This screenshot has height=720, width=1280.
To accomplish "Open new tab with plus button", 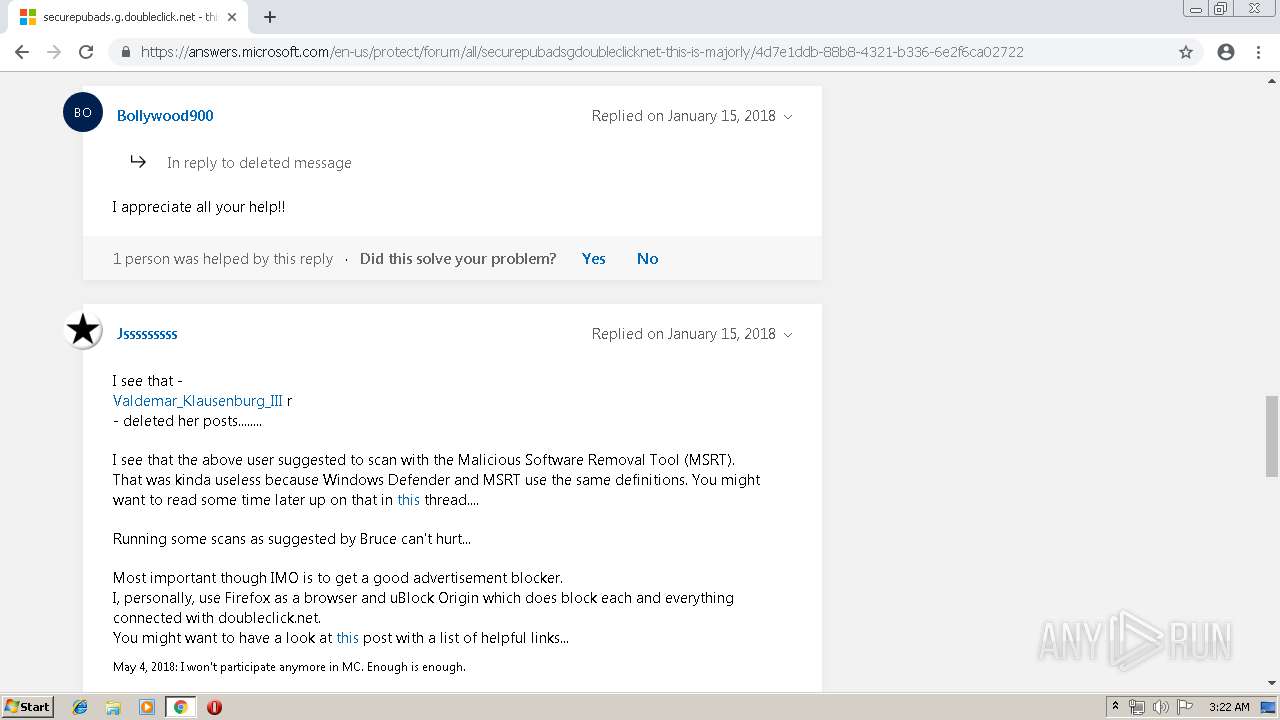I will [270, 17].
